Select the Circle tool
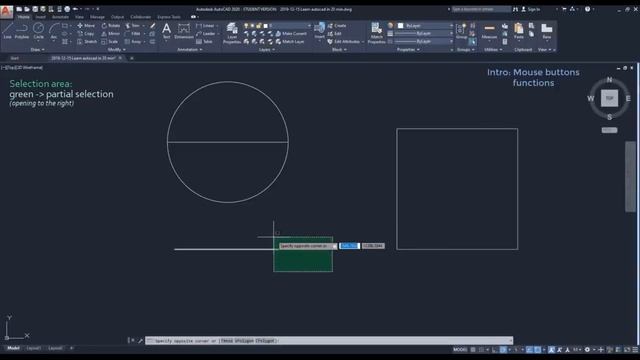The height and width of the screenshot is (360, 640). (x=38, y=31)
